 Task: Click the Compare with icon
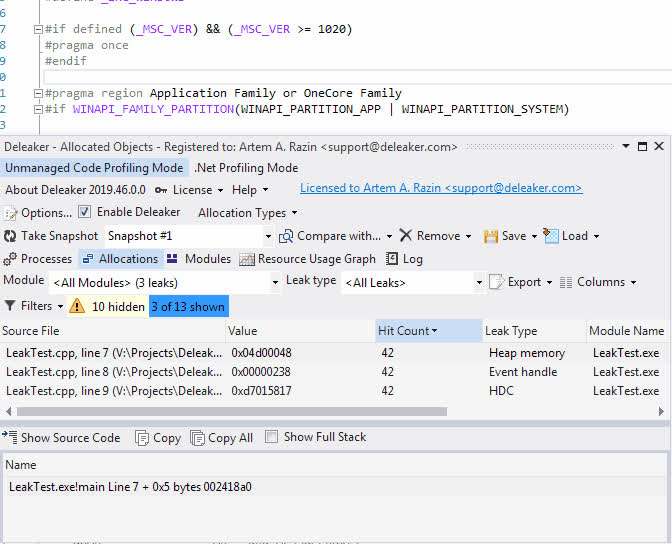click(x=286, y=236)
